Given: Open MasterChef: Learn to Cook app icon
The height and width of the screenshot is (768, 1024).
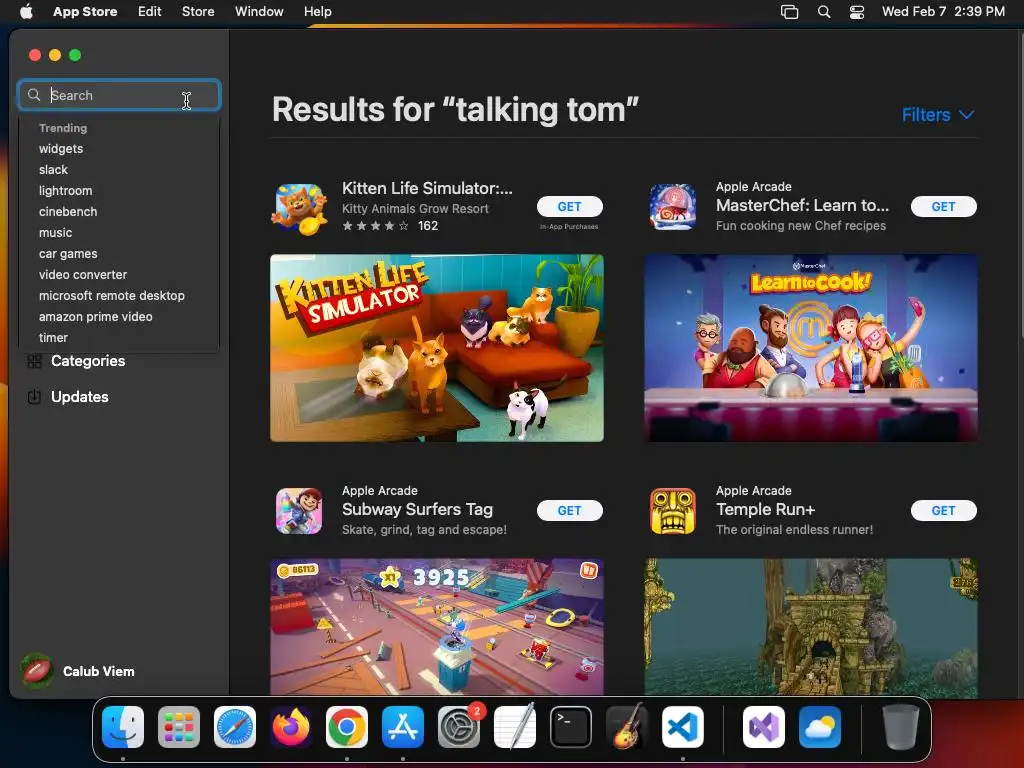Looking at the screenshot, I should pos(673,207).
